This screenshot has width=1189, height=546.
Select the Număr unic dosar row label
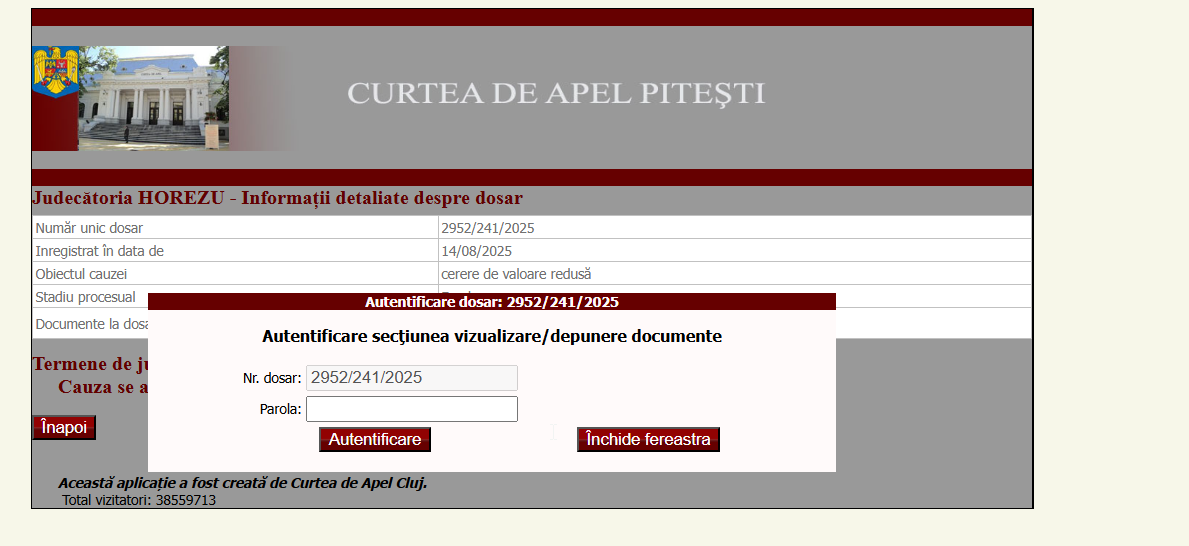click(x=89, y=228)
